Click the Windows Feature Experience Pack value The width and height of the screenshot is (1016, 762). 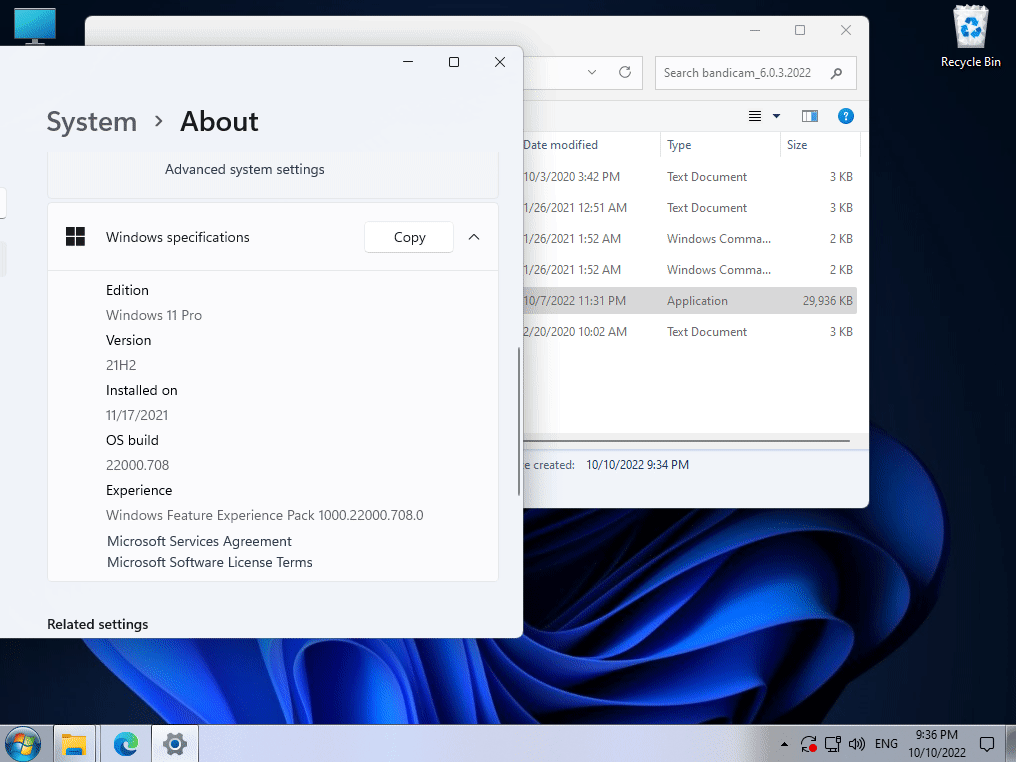click(264, 515)
